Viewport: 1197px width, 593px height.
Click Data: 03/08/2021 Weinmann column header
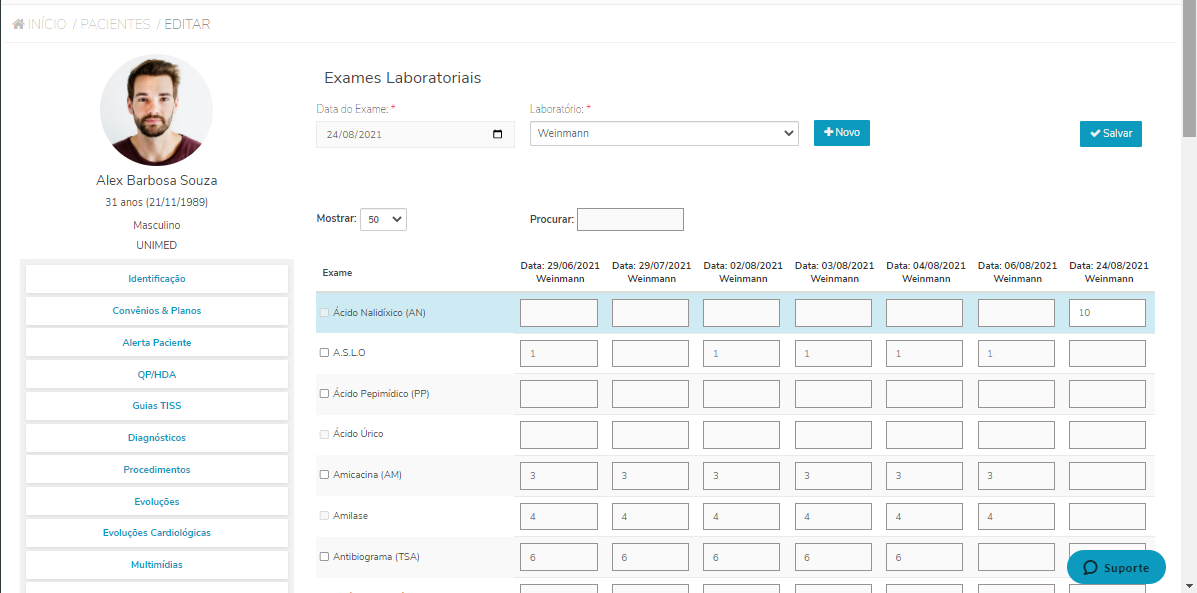[834, 272]
